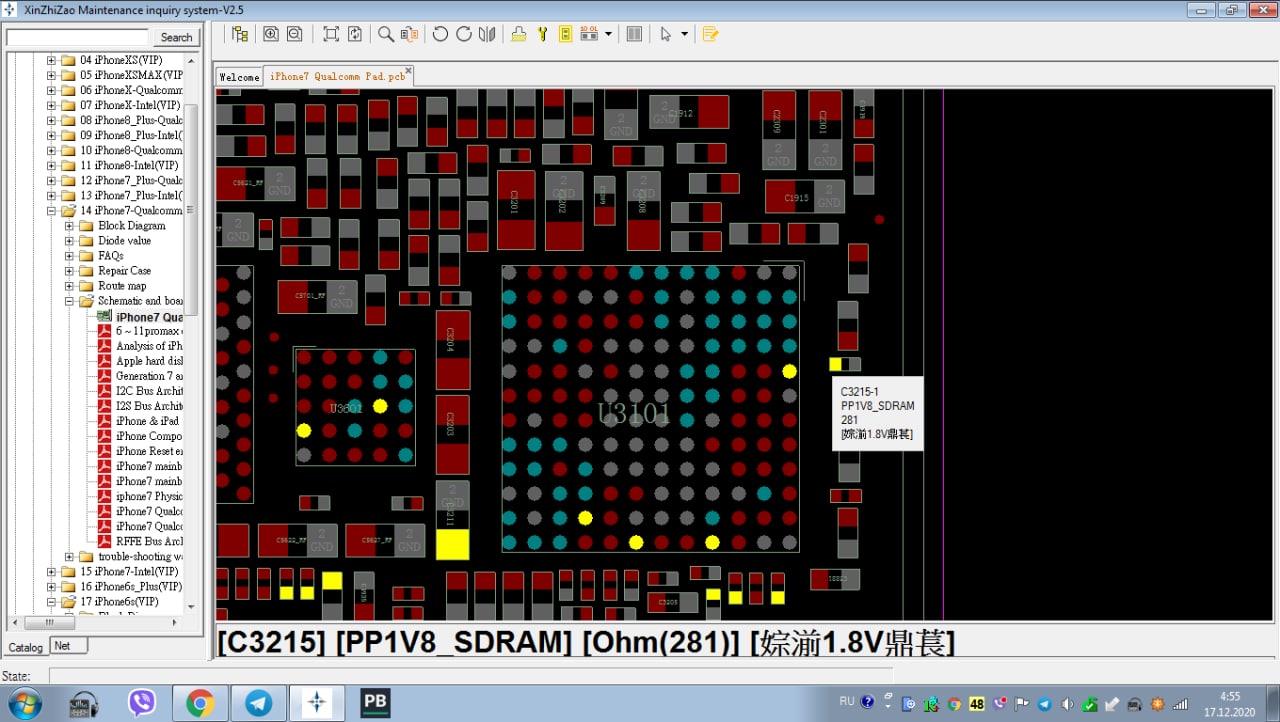Screen dimensions: 1280x722
Task: Open Viber from the taskbar
Action: (142, 703)
